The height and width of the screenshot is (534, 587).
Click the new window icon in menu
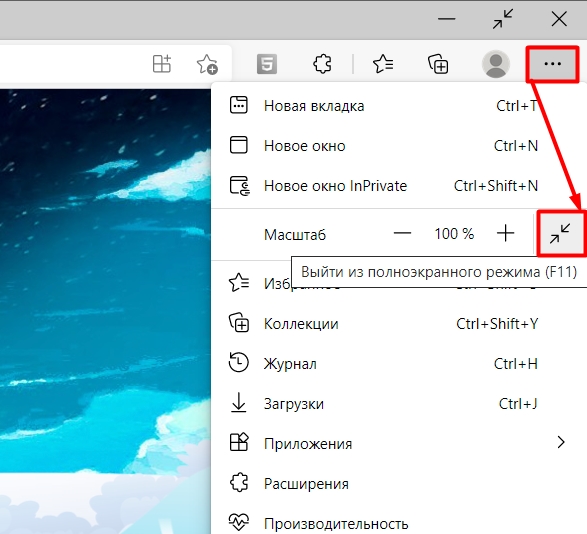(x=238, y=145)
